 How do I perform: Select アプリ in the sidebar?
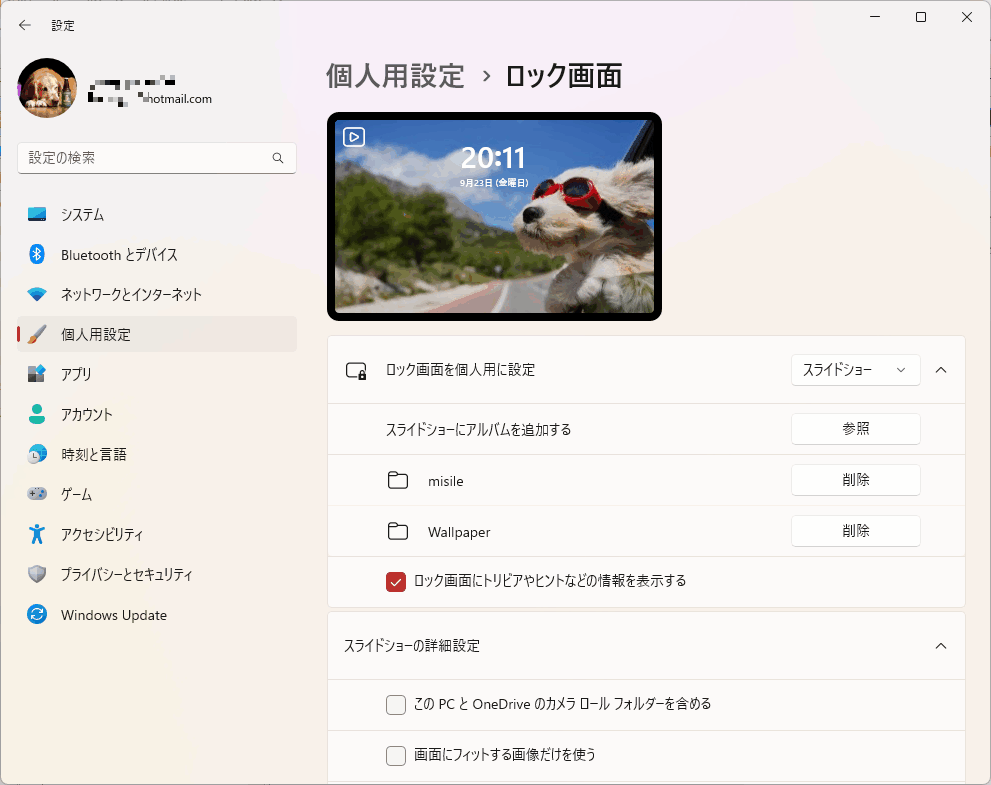click(157, 374)
